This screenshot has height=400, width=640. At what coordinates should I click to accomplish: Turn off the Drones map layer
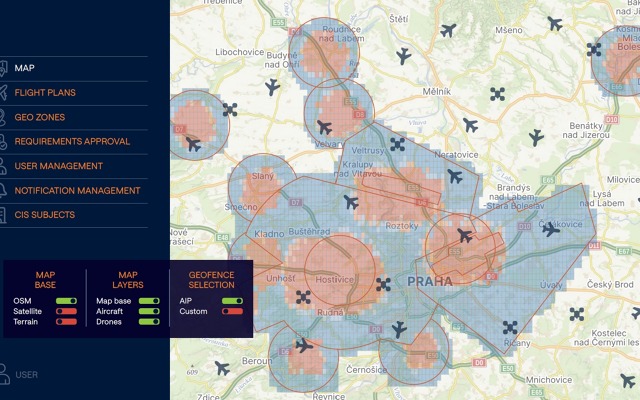pos(149,322)
